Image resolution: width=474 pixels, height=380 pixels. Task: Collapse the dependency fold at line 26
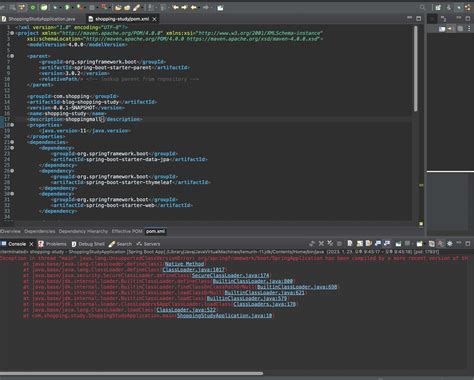coord(12,171)
